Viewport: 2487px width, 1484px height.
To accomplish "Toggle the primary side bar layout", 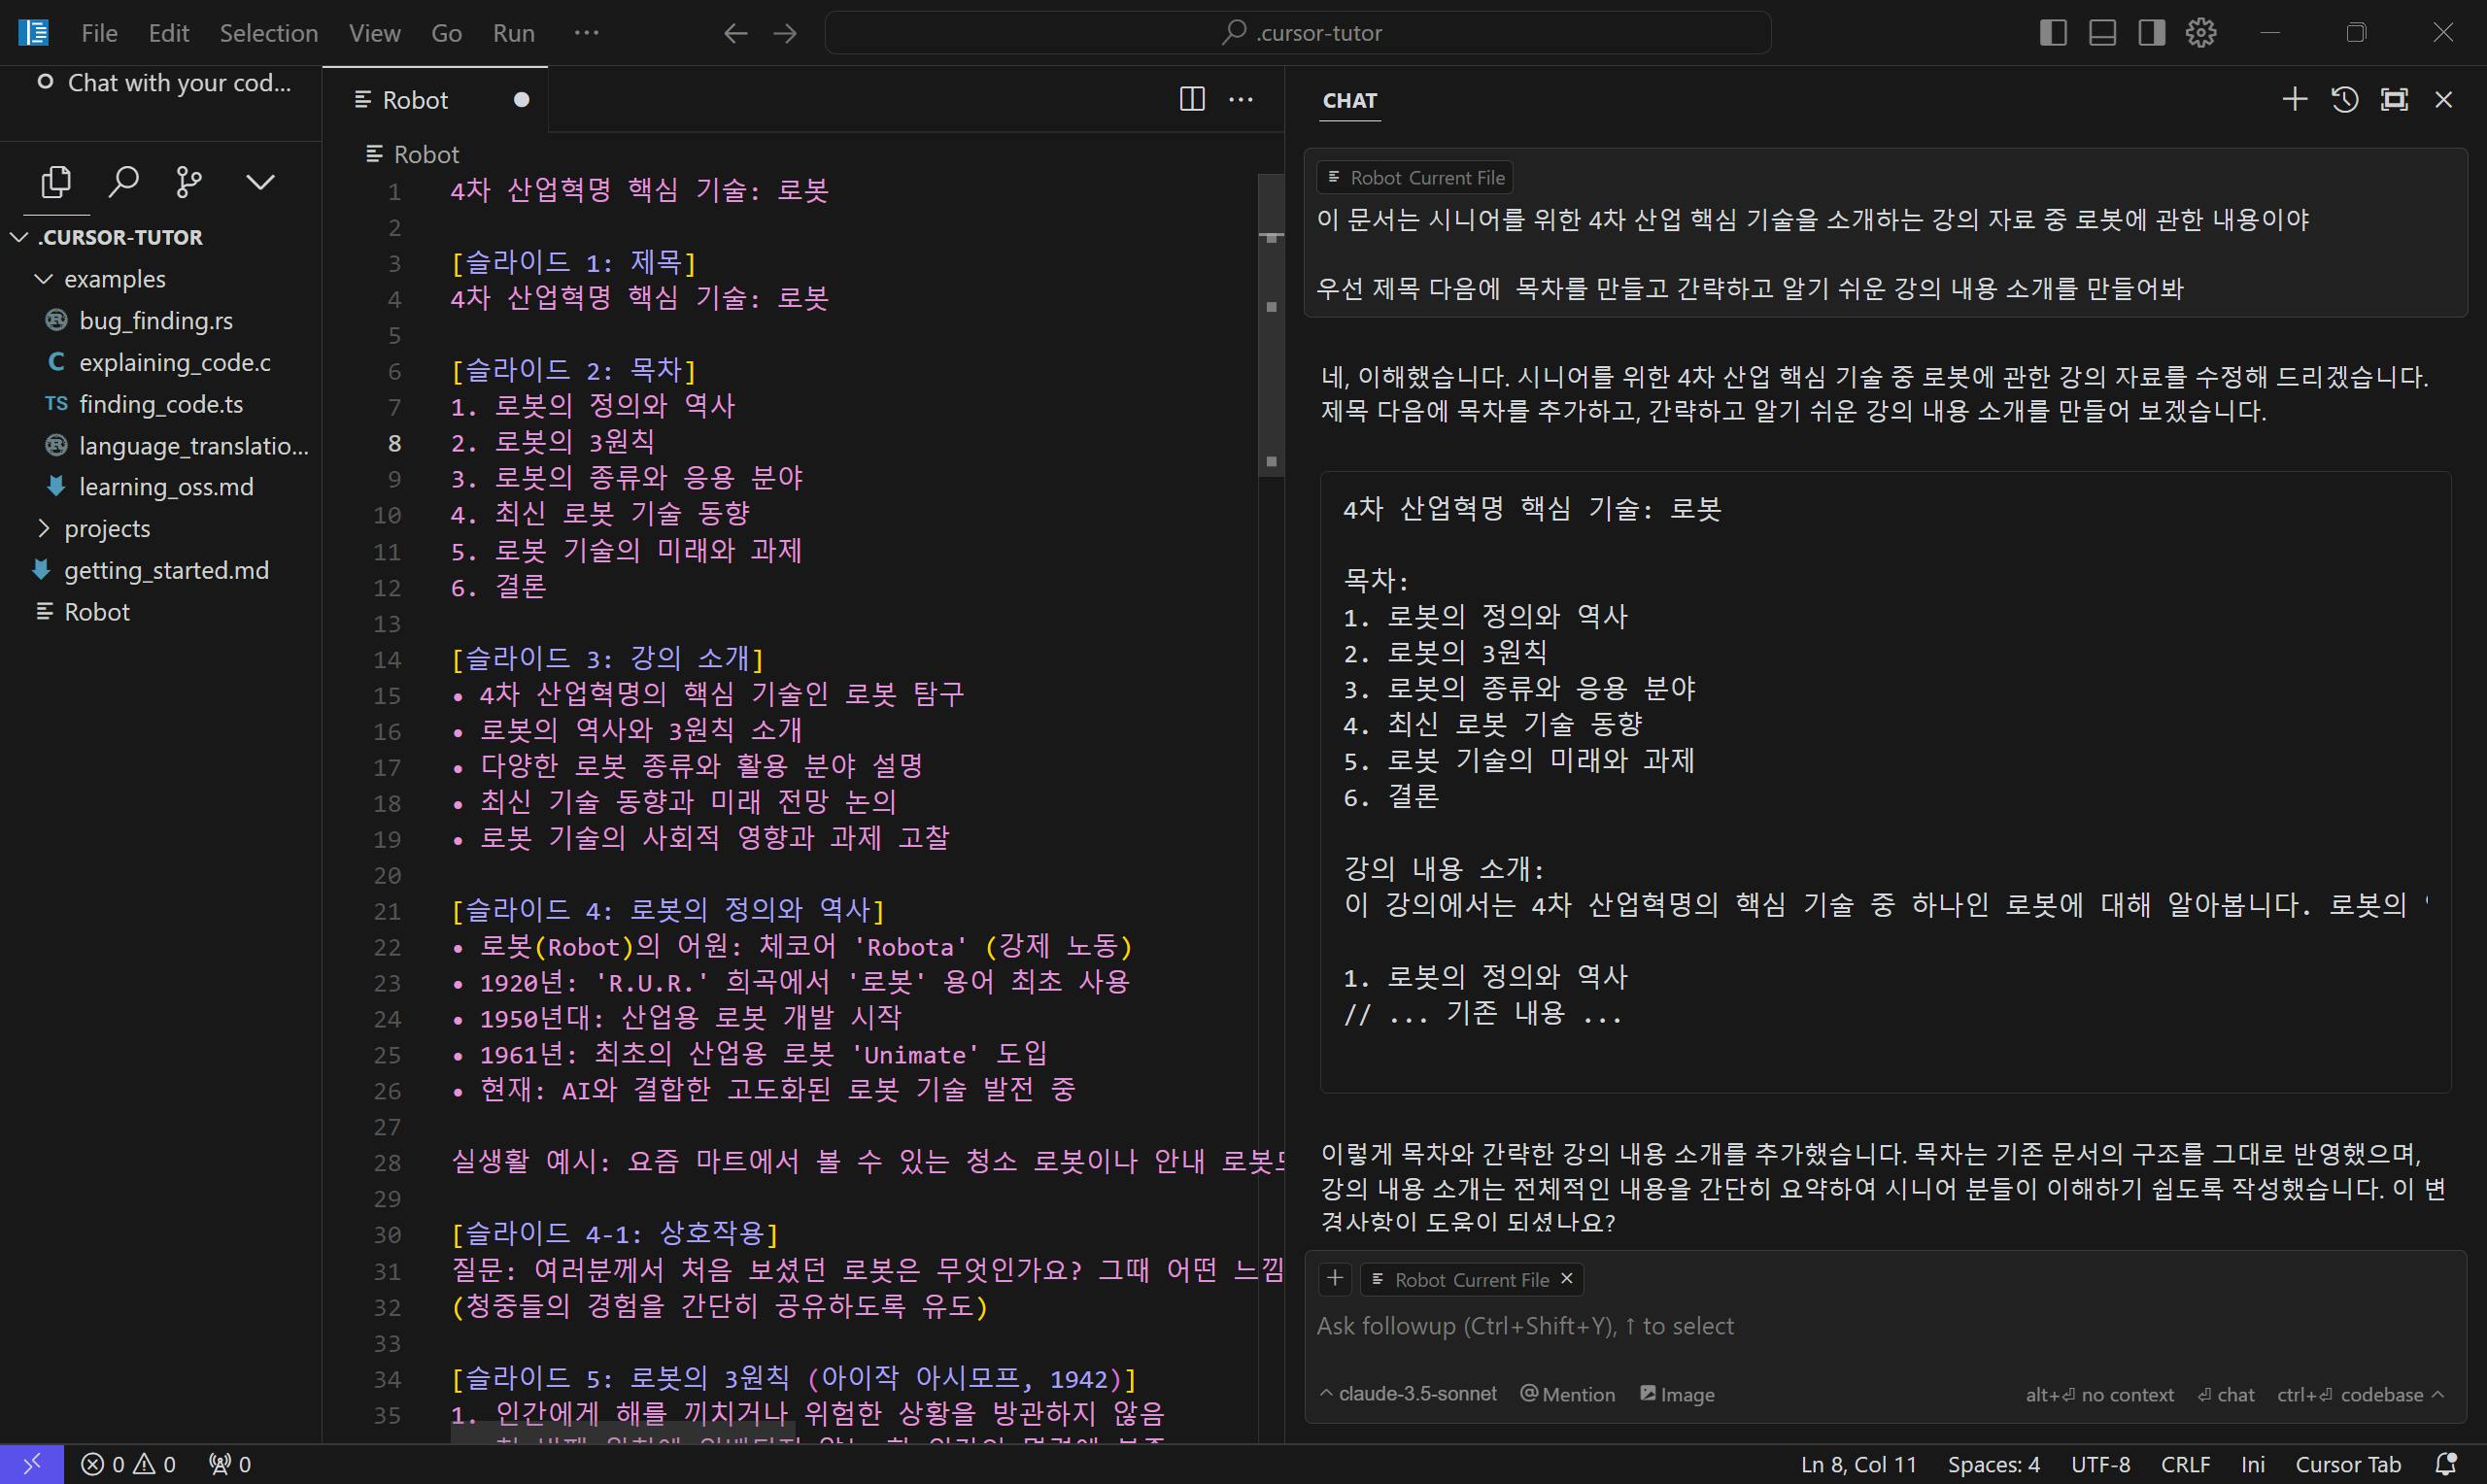I will 2053,33.
